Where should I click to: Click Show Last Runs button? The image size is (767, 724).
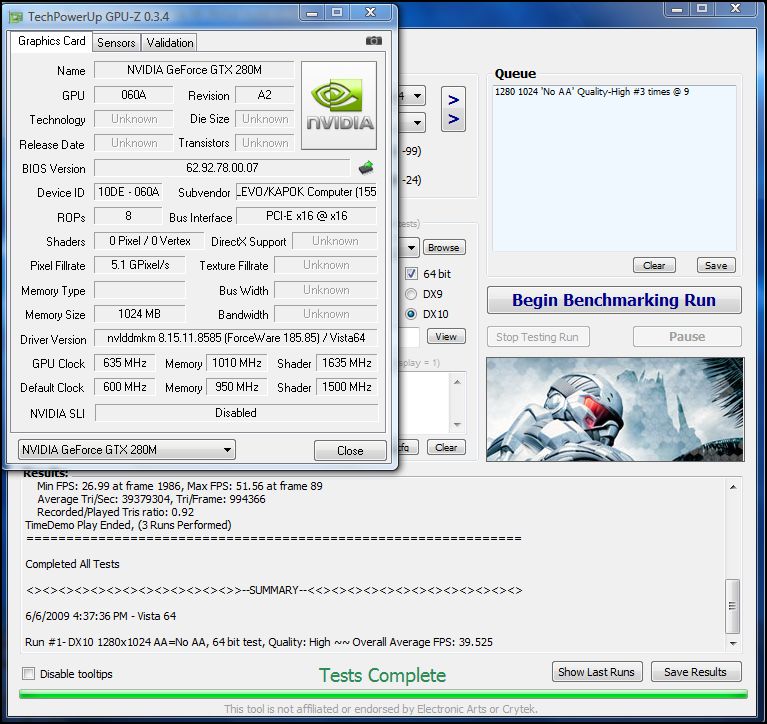click(x=597, y=672)
